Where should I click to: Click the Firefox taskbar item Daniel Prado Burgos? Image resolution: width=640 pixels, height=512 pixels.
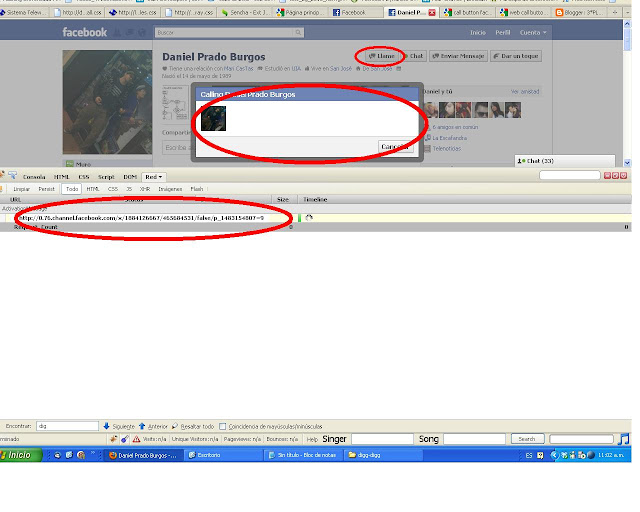tap(143, 455)
